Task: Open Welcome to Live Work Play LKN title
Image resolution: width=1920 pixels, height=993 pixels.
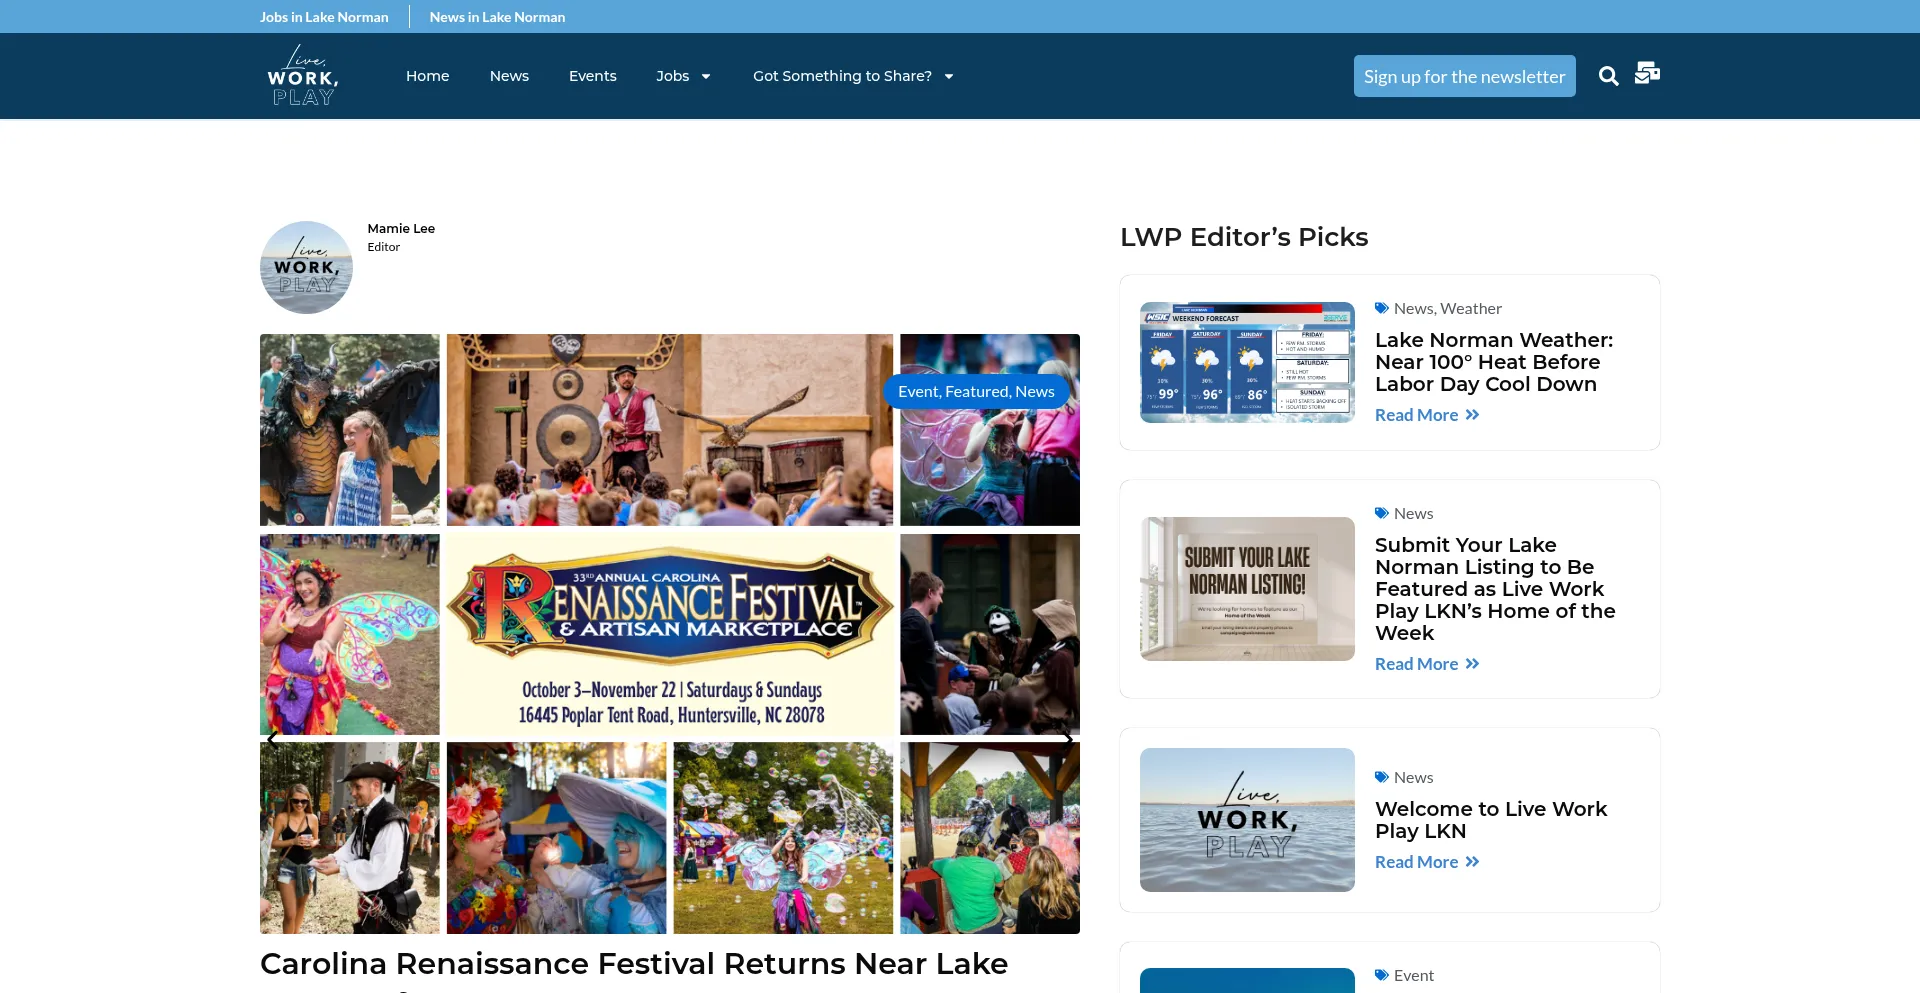Action: pos(1491,820)
